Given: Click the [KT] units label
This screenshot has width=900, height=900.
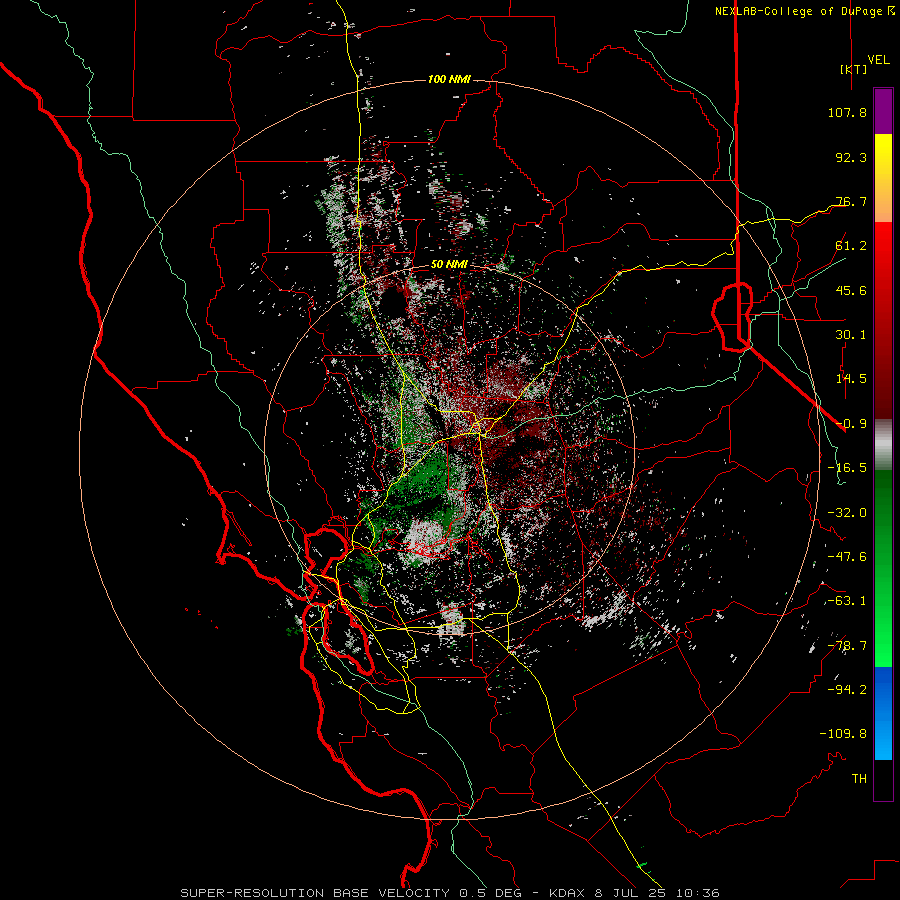Looking at the screenshot, I should [853, 69].
